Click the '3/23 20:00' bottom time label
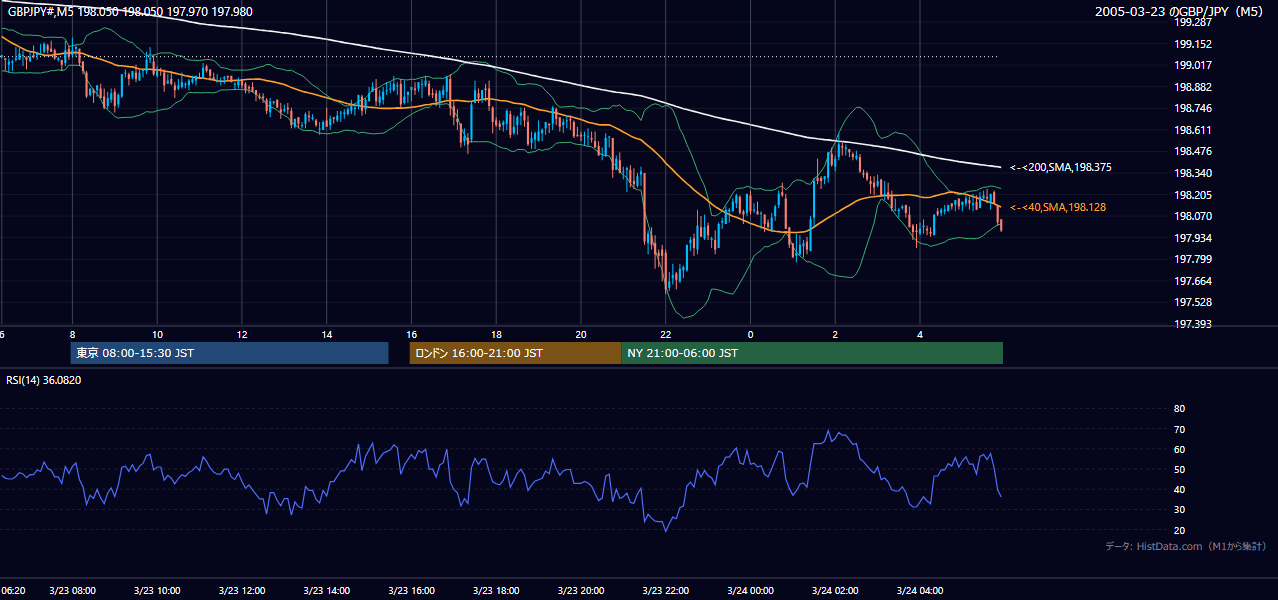1278x600 pixels. point(581,590)
